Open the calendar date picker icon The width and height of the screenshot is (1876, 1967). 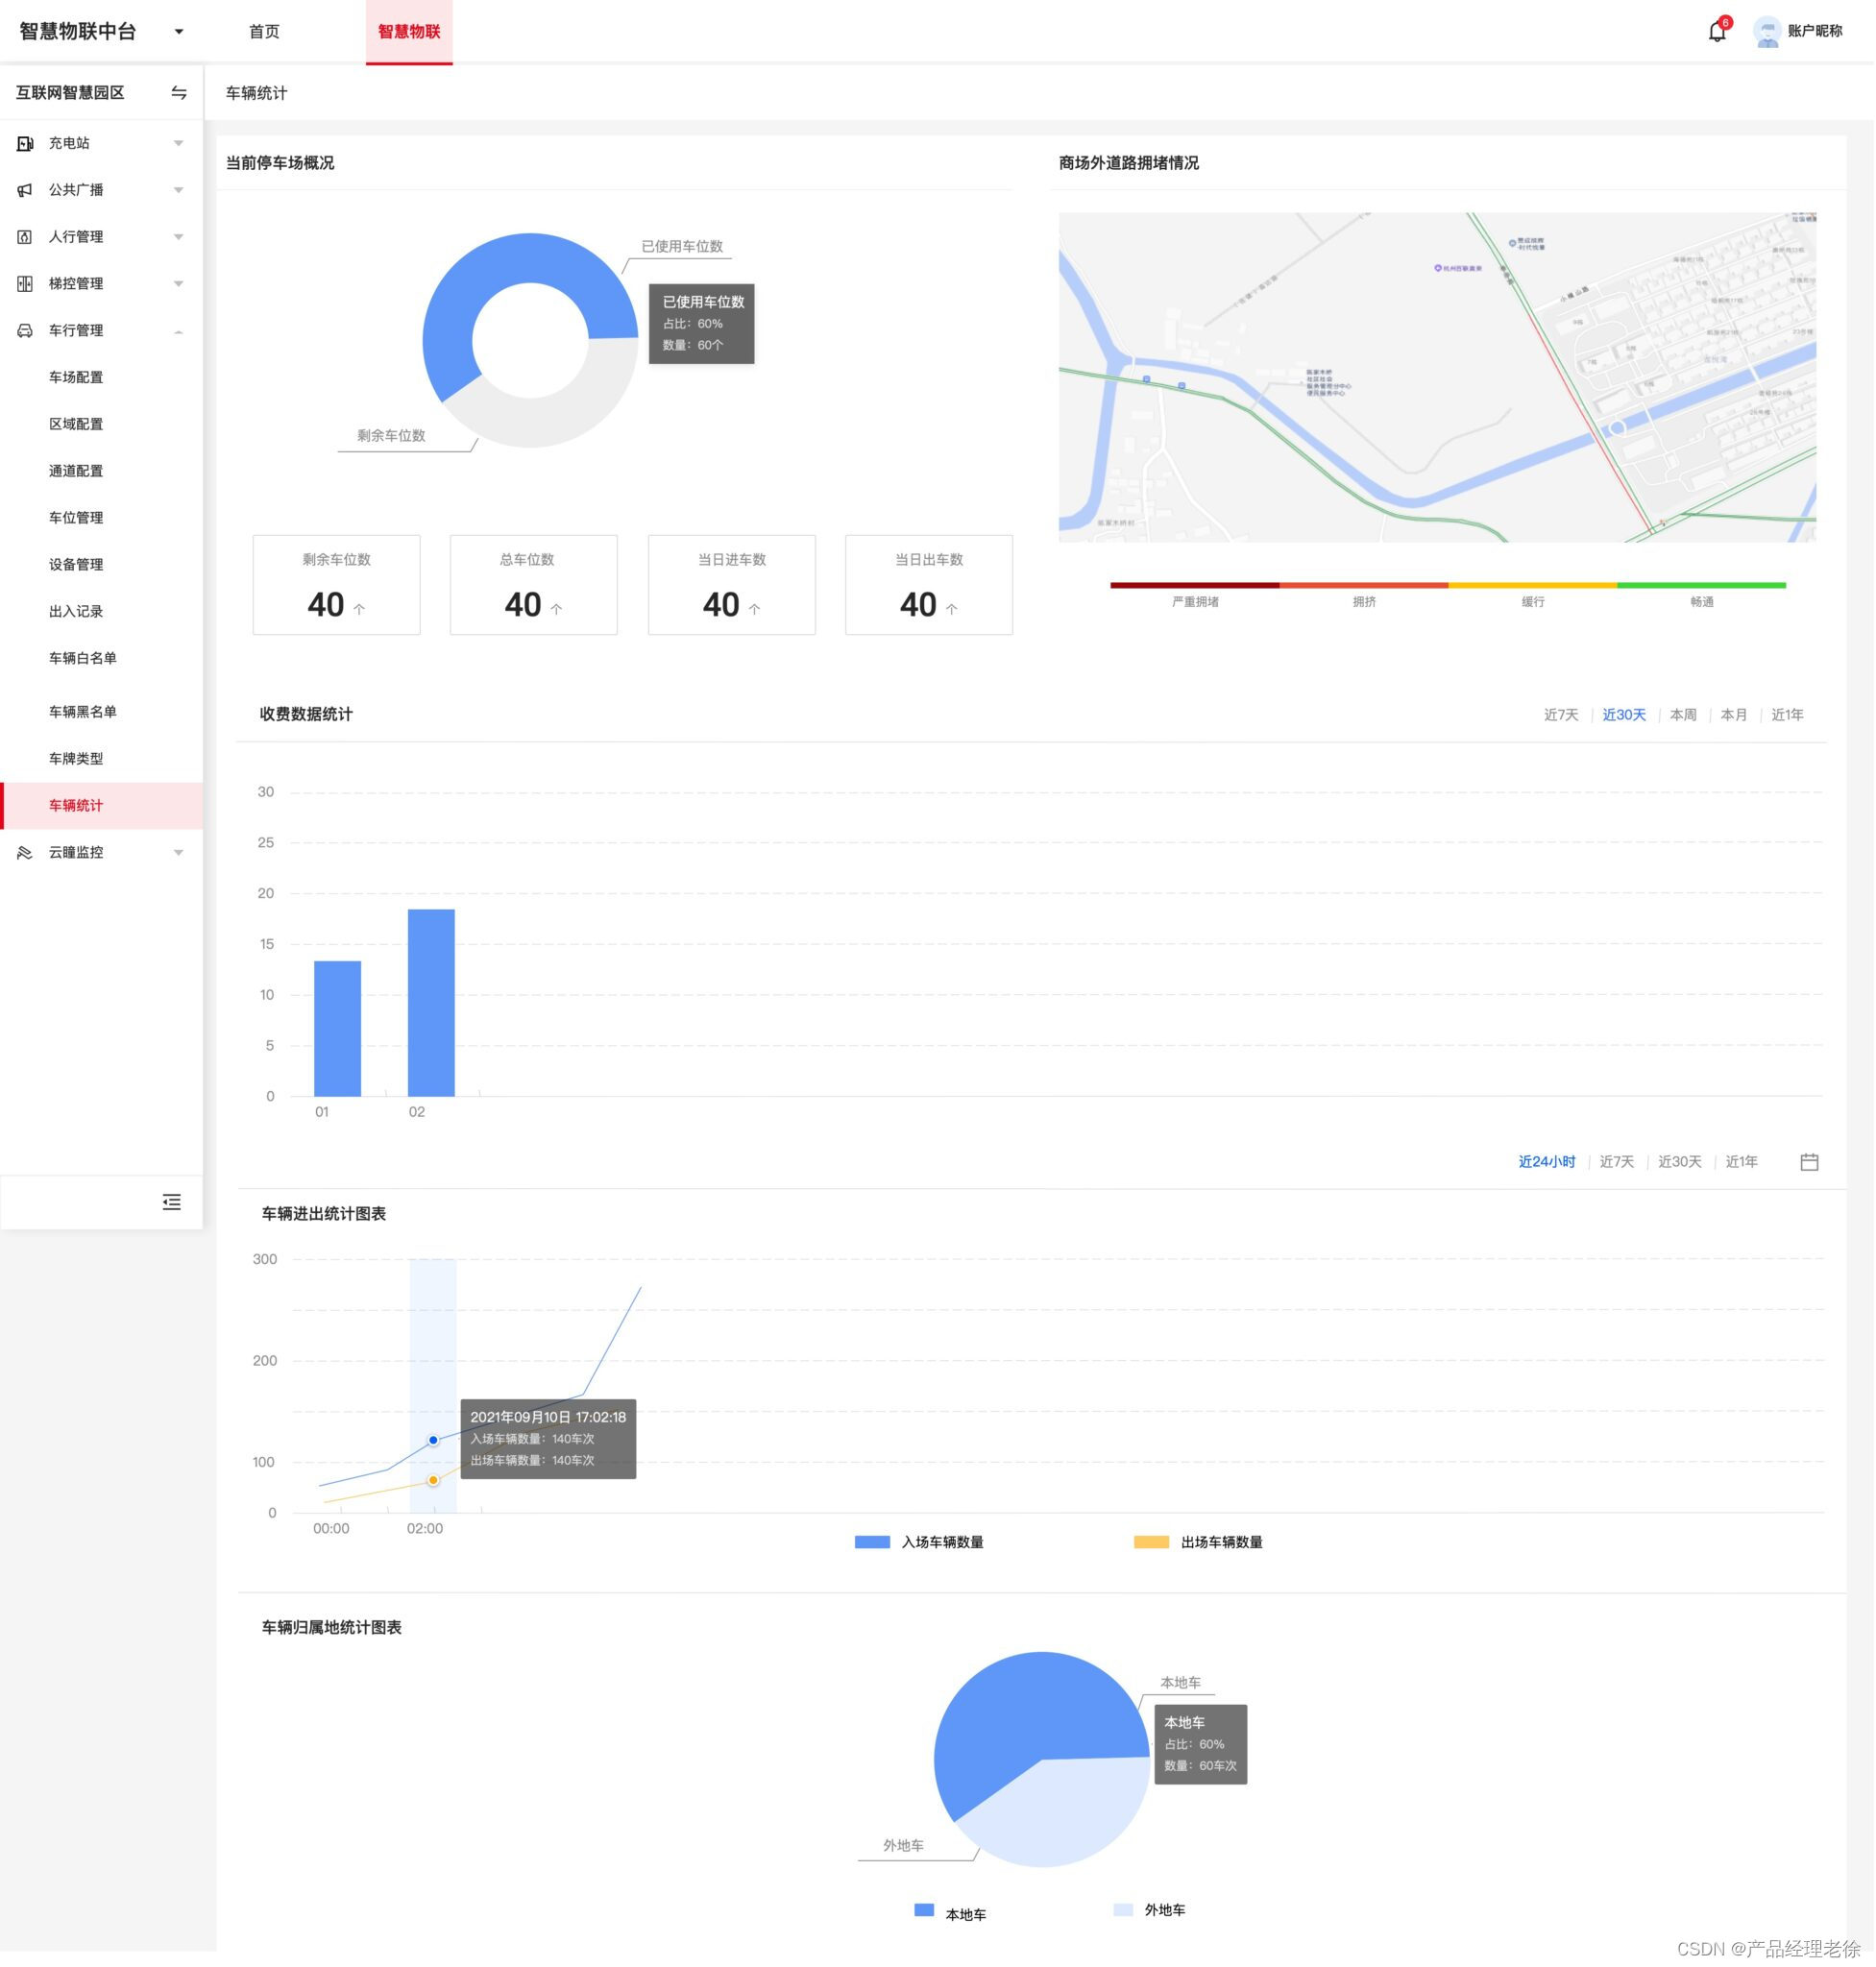[1809, 1162]
